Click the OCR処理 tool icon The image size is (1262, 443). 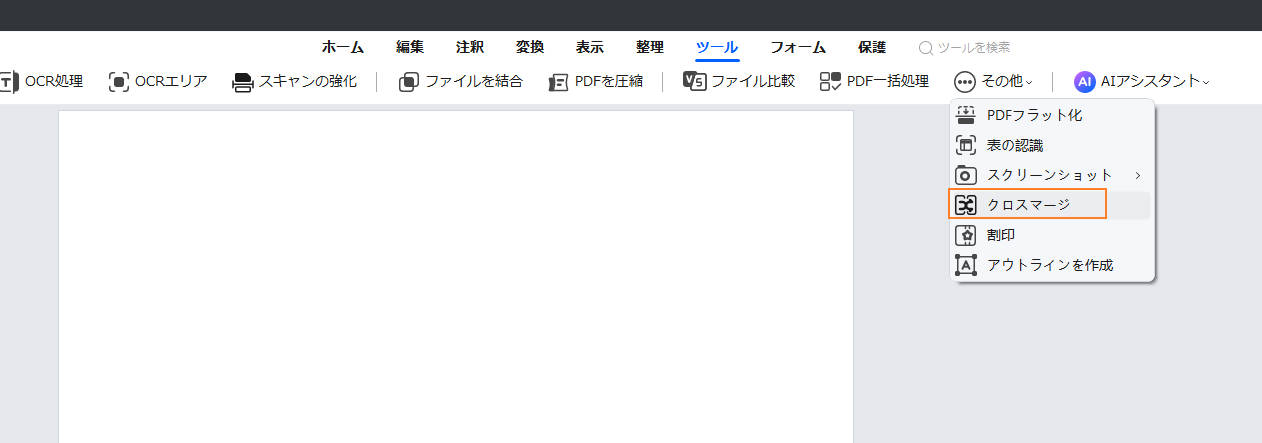(8, 81)
